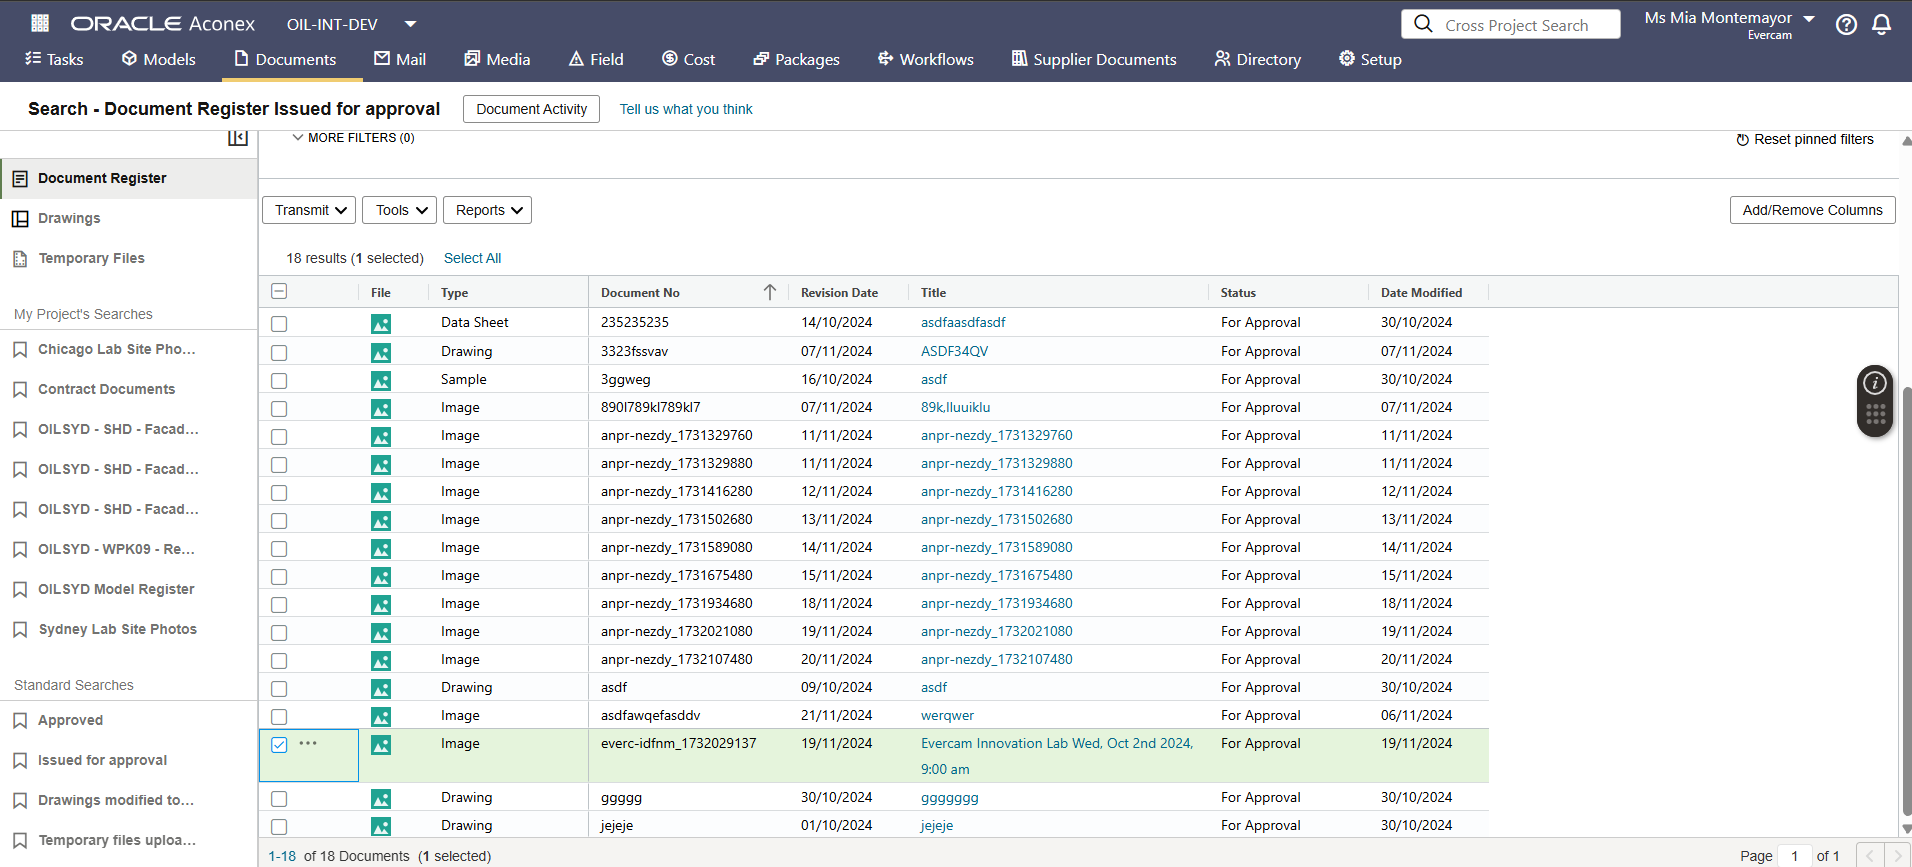The width and height of the screenshot is (1912, 867).
Task: Open file icon for document 3323fssvav
Action: (x=381, y=353)
